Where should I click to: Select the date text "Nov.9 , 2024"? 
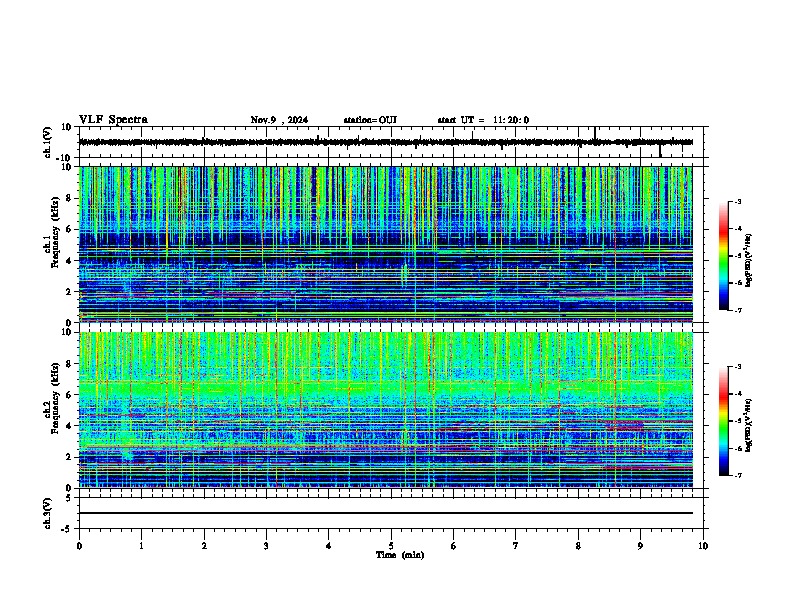[x=279, y=120]
